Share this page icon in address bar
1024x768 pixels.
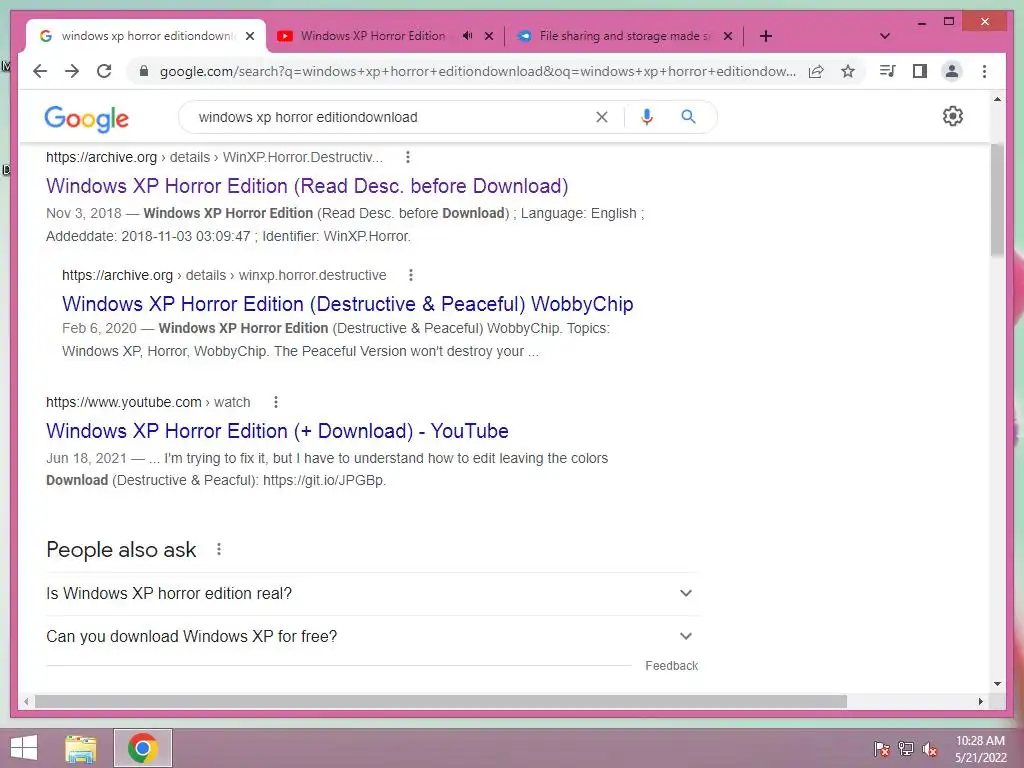point(816,71)
